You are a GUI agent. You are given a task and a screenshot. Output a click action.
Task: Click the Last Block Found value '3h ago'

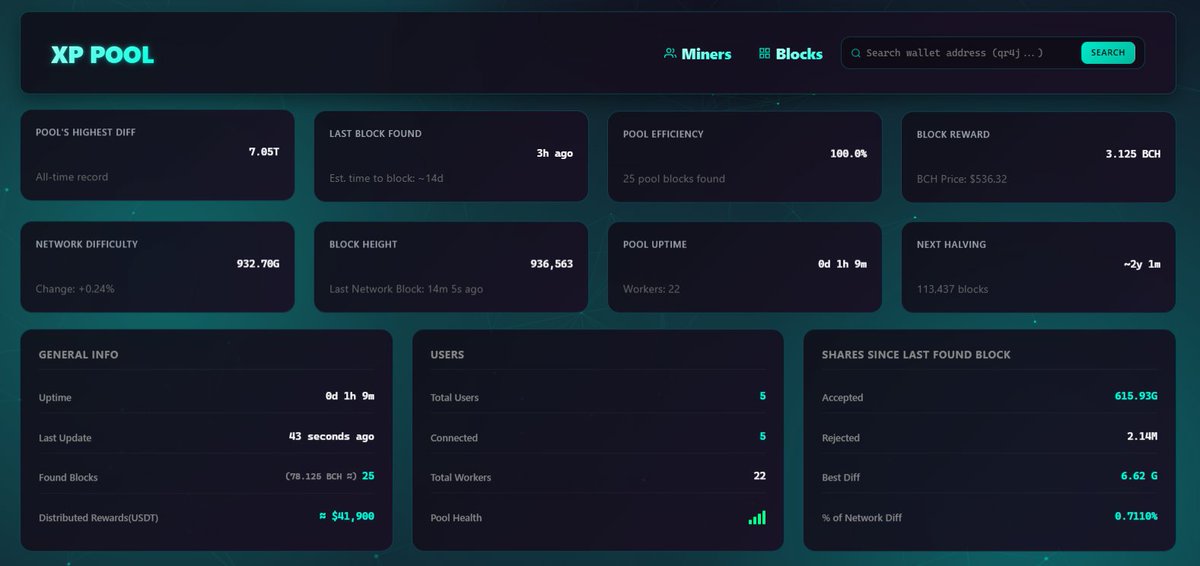coord(555,153)
